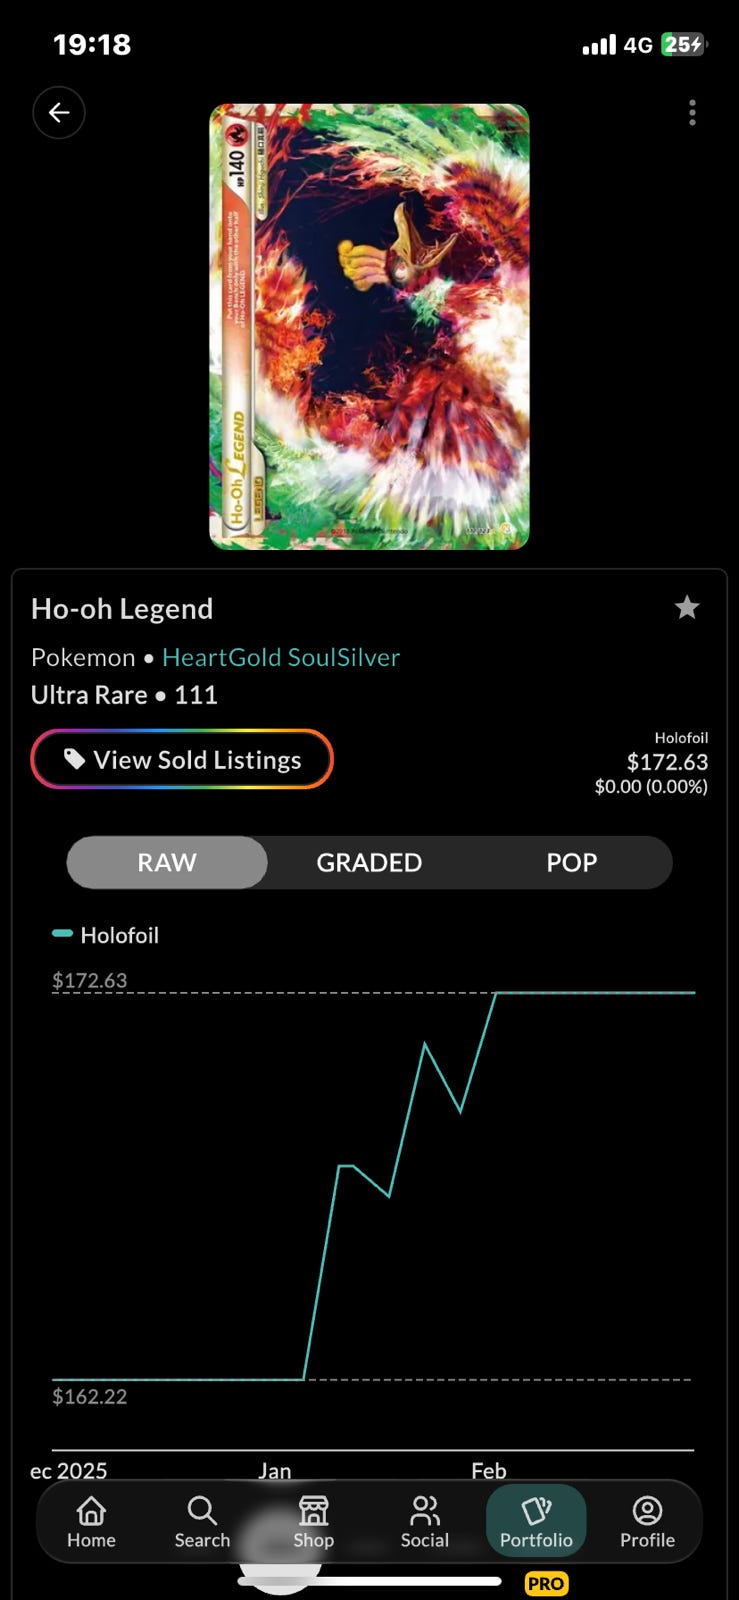Switch to the GRADED tab

(369, 862)
